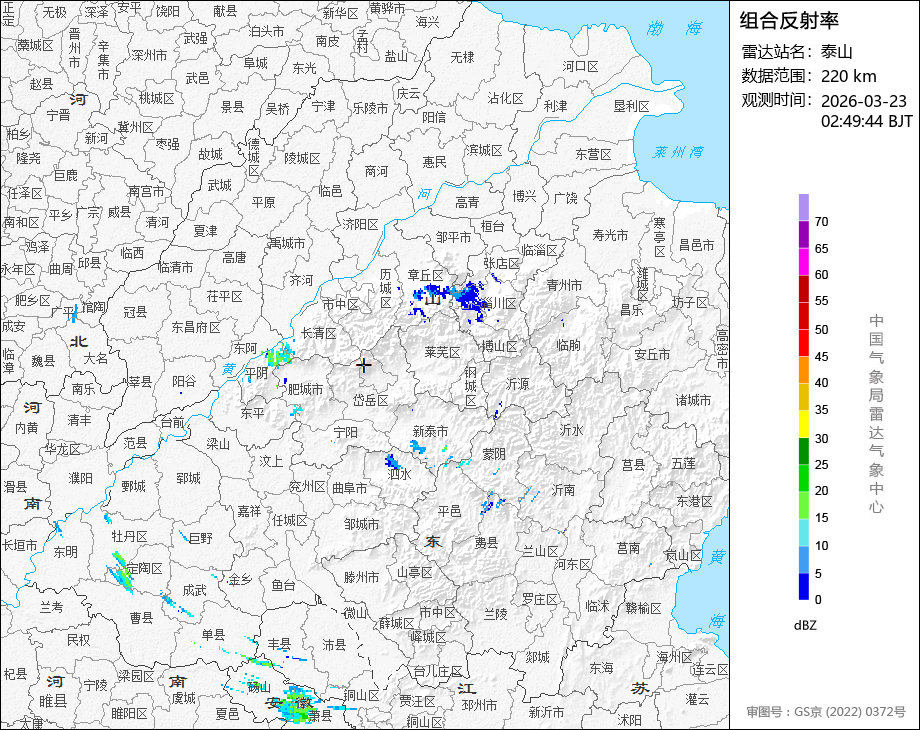
Task: Click the 新泰市 label on the map
Action: tap(430, 431)
